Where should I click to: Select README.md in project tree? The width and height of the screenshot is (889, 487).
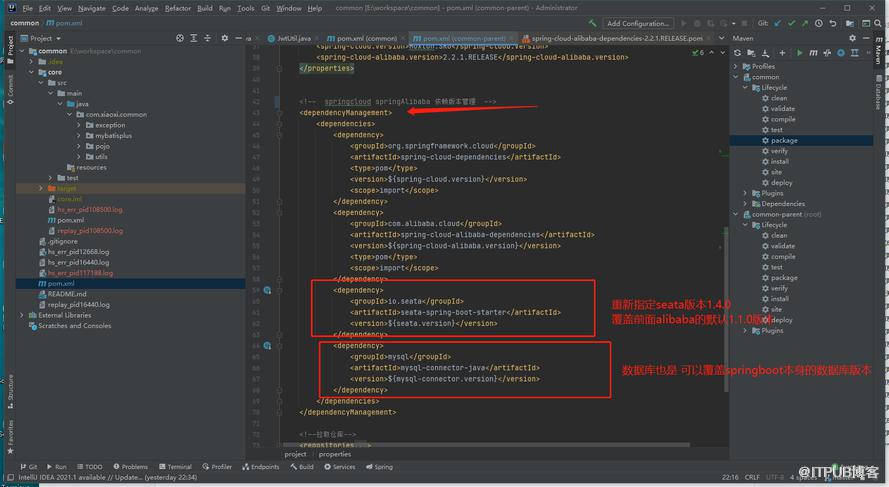(x=67, y=294)
